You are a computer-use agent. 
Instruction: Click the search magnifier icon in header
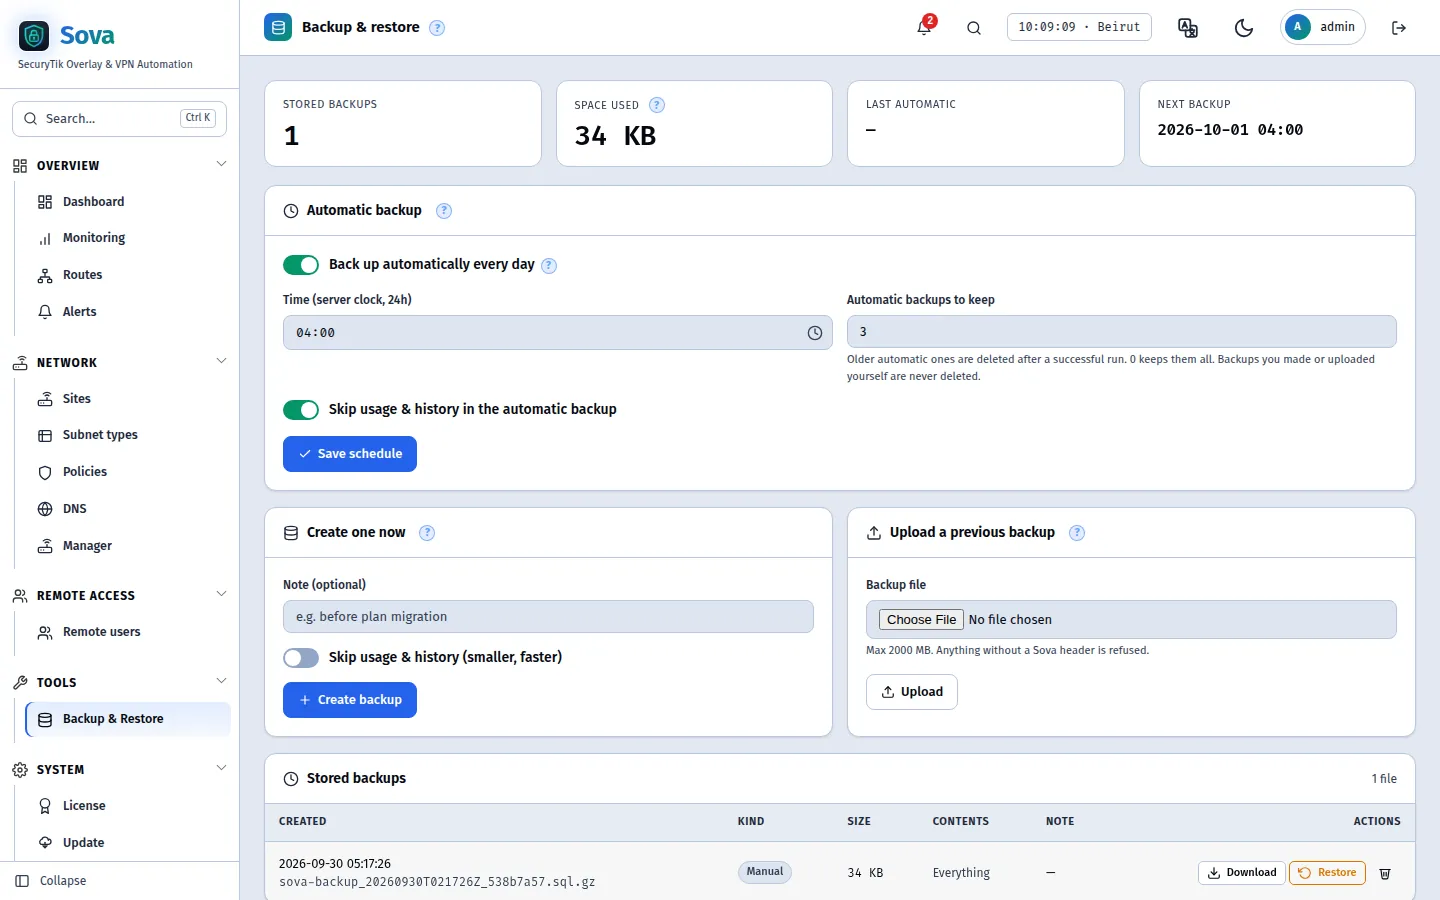[974, 28]
